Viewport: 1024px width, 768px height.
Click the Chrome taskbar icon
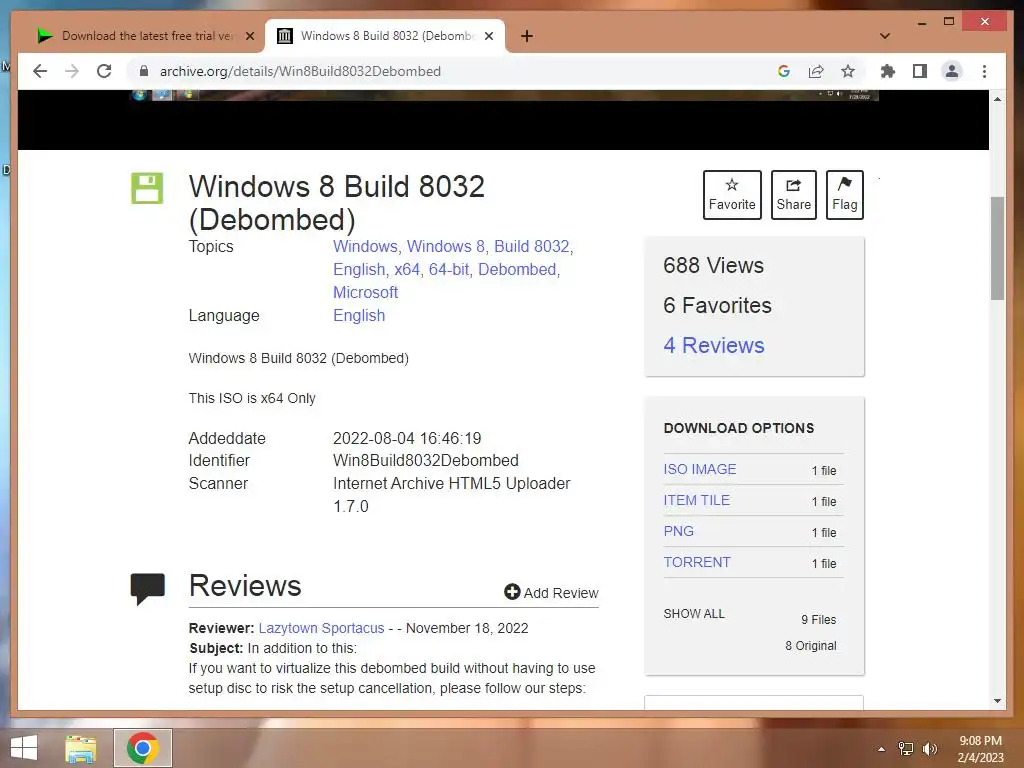(142, 748)
